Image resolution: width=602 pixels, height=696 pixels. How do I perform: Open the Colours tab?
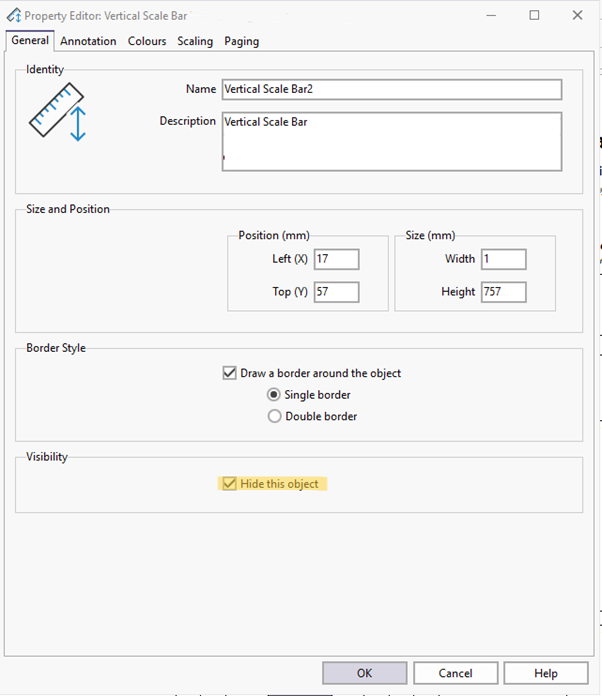(147, 41)
